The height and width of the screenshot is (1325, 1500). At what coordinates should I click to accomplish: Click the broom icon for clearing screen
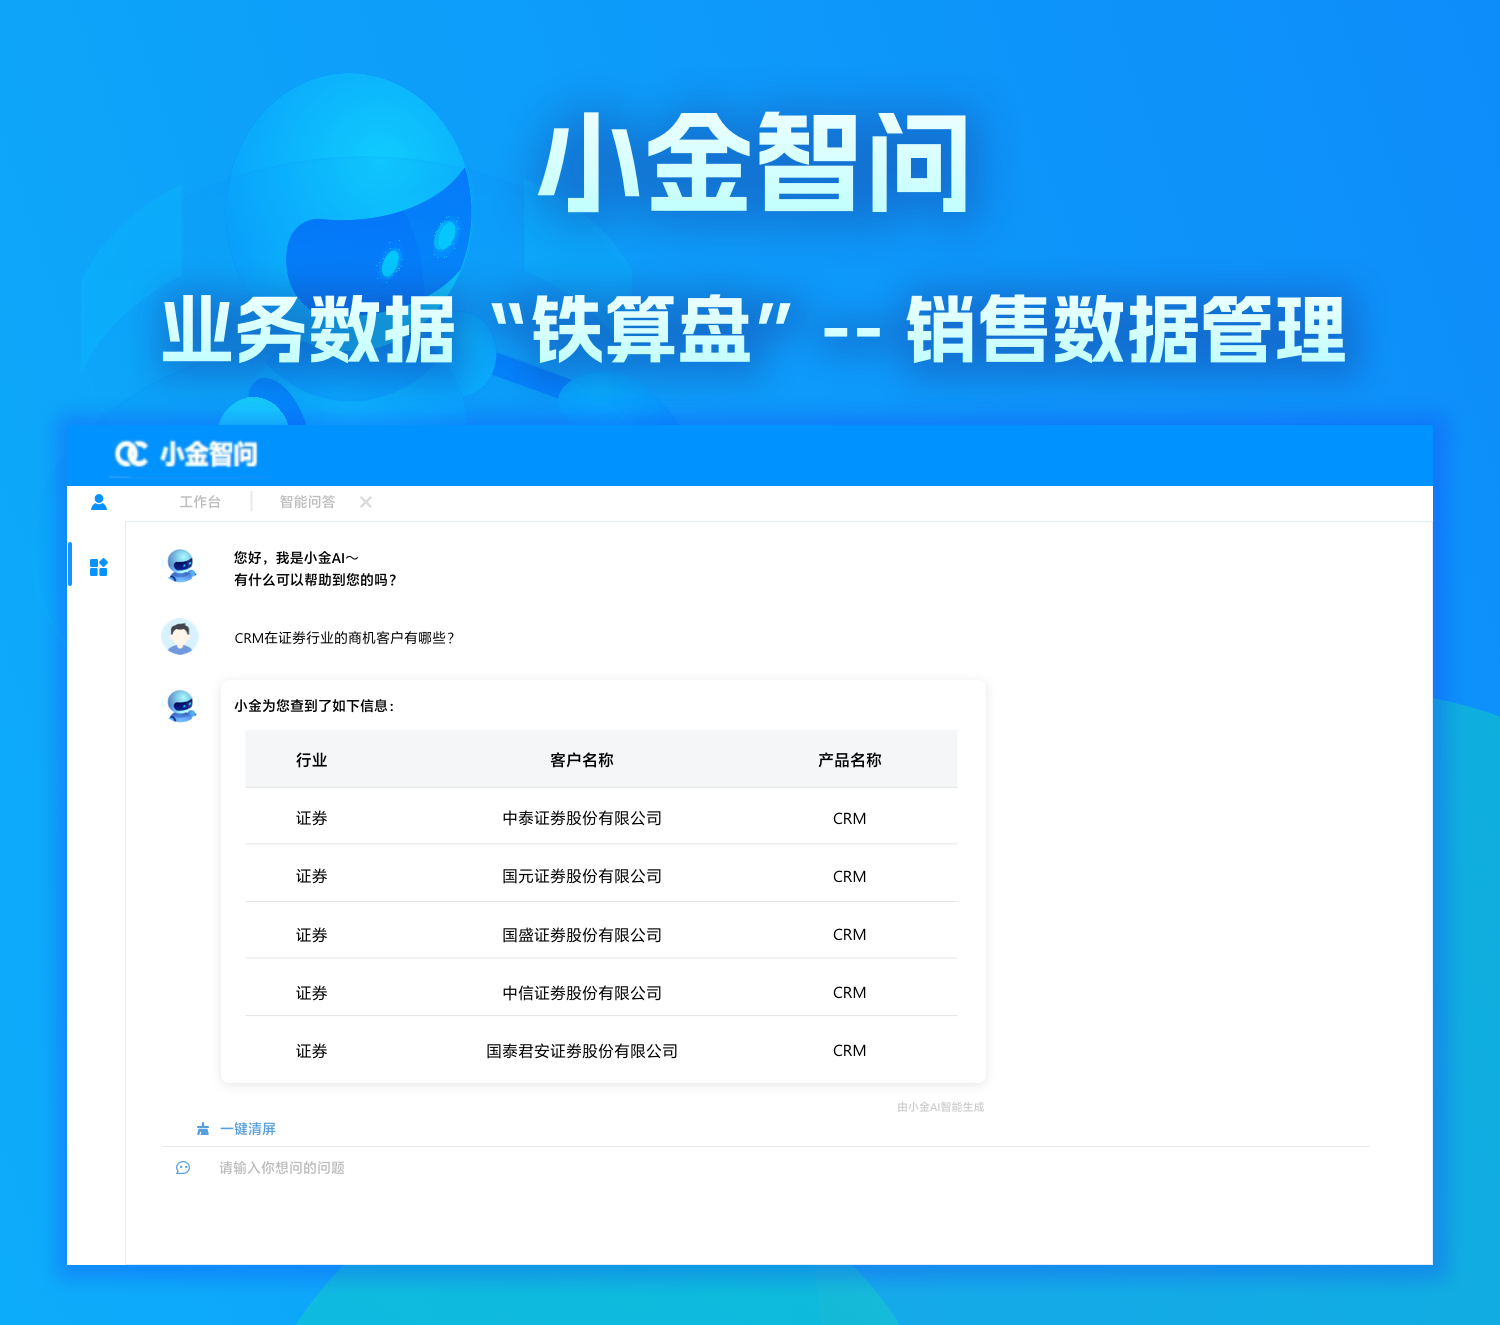203,1129
